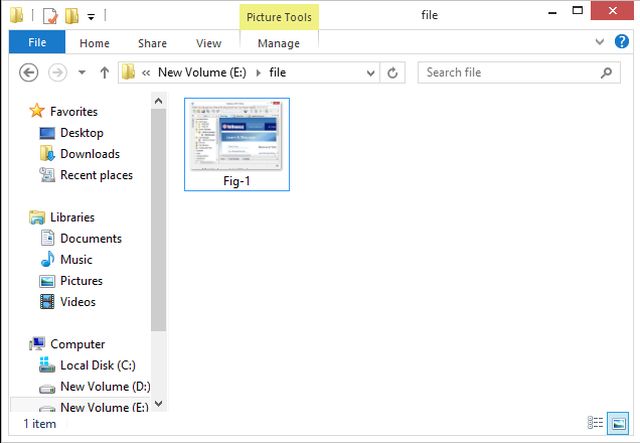Maximize the file window
This screenshot has height=443, width=640.
pos(578,11)
